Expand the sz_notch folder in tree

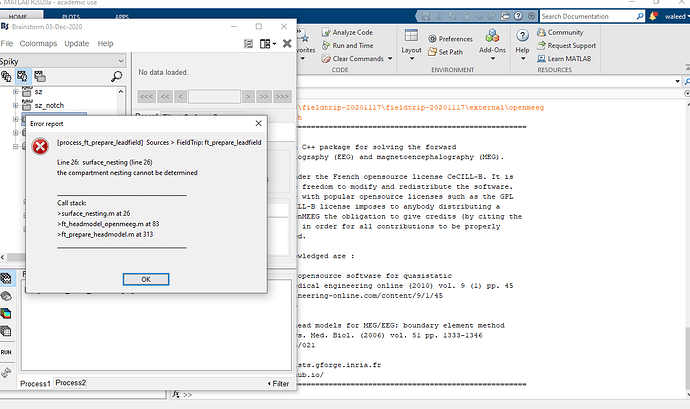click(15, 105)
